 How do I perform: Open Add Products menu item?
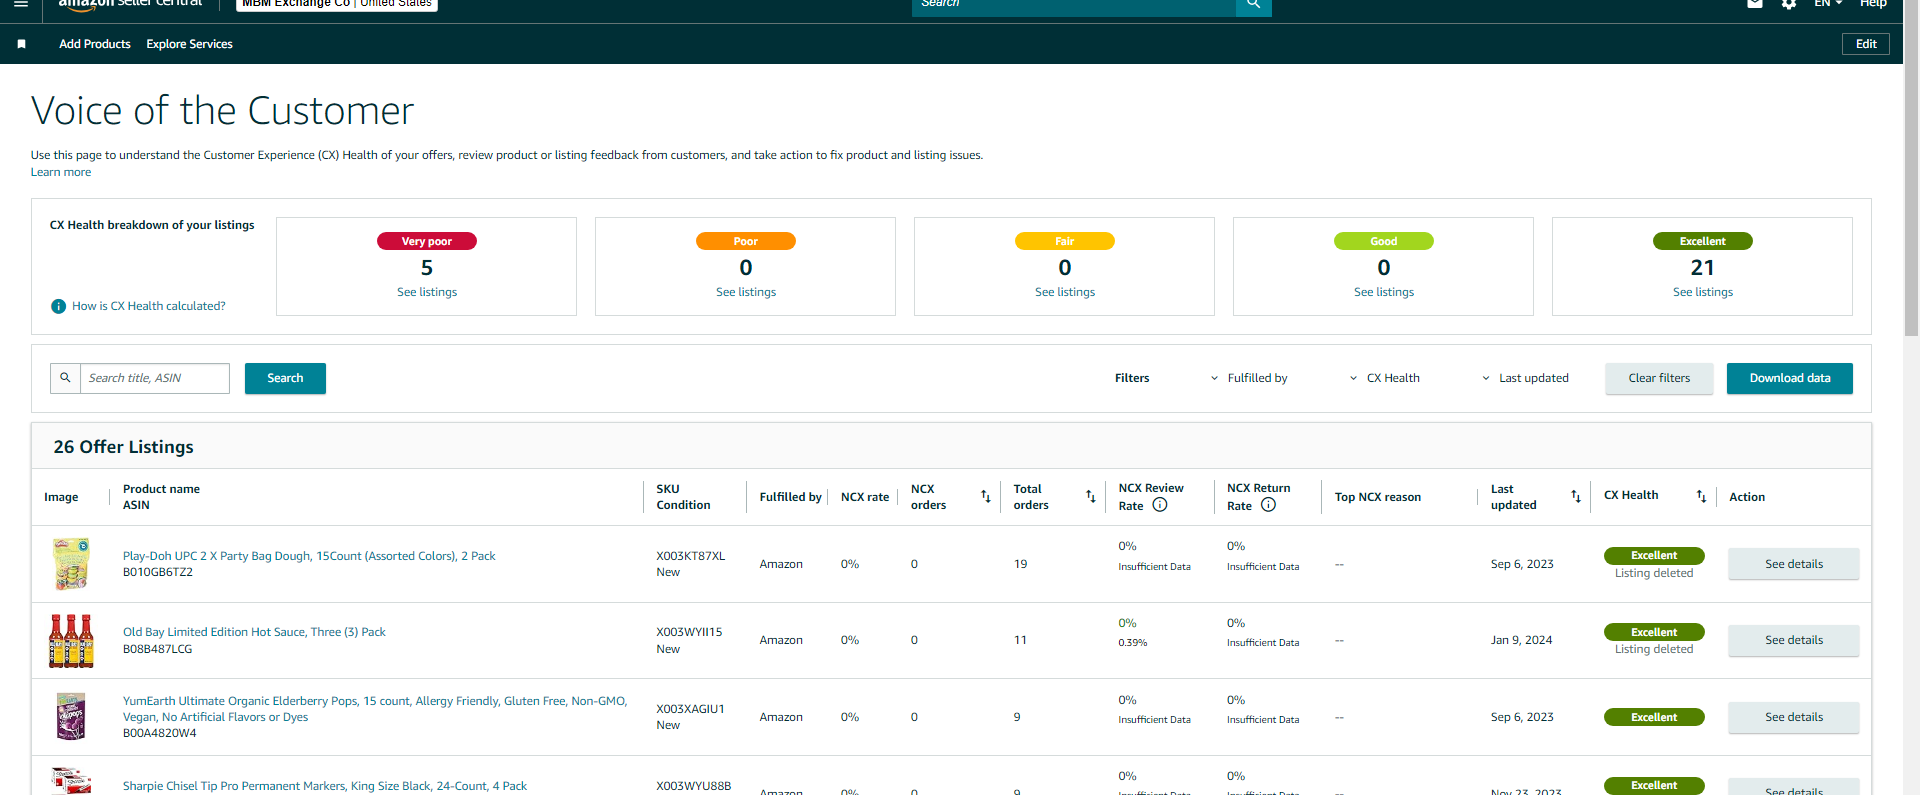pyautogui.click(x=95, y=44)
